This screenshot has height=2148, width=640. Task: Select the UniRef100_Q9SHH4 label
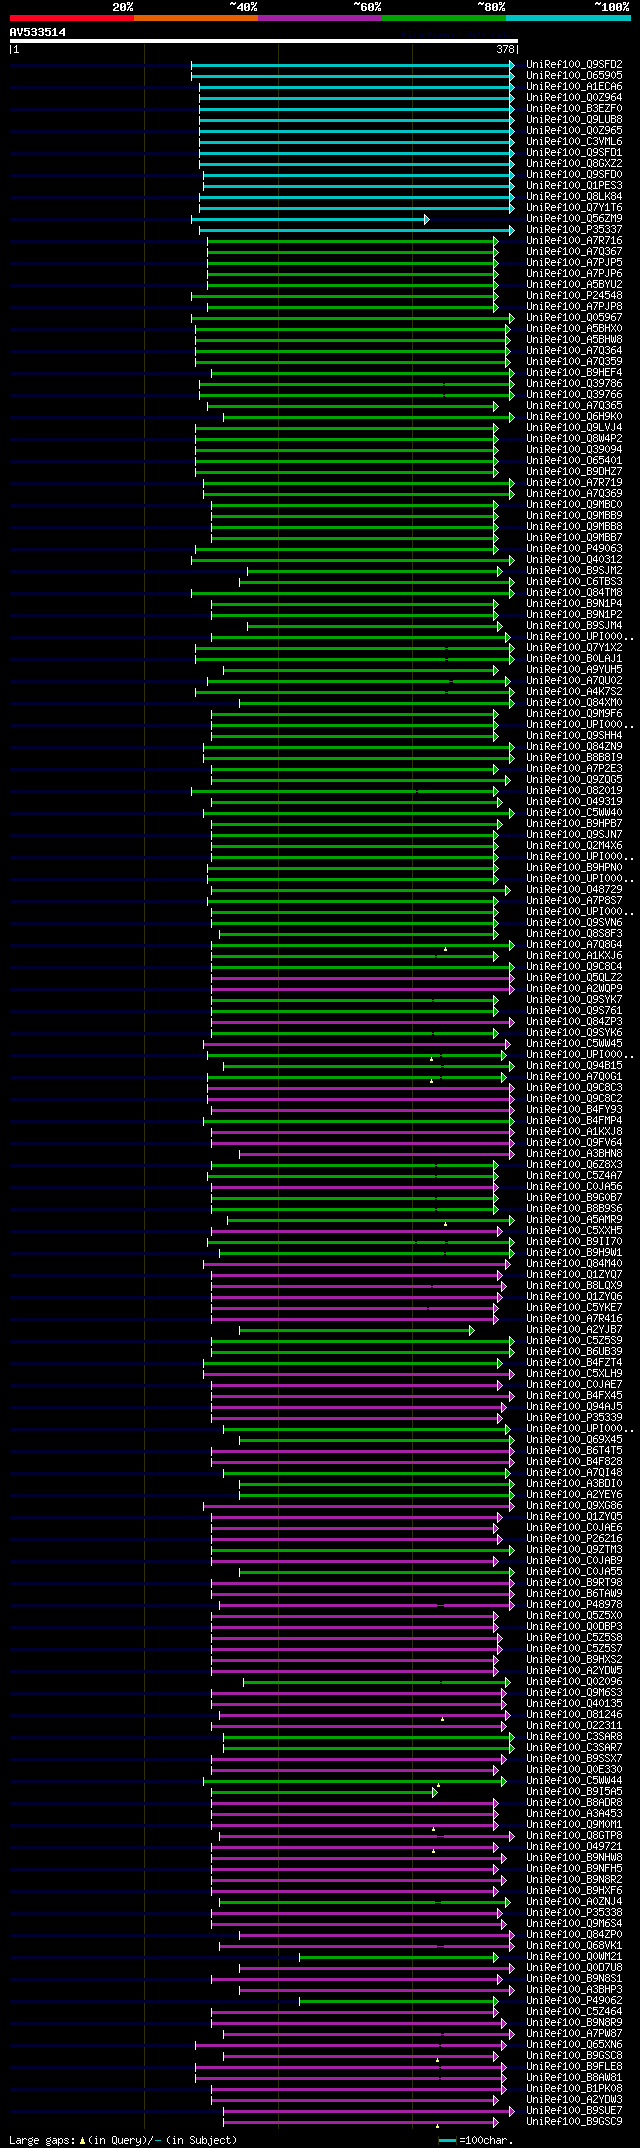pyautogui.click(x=574, y=736)
